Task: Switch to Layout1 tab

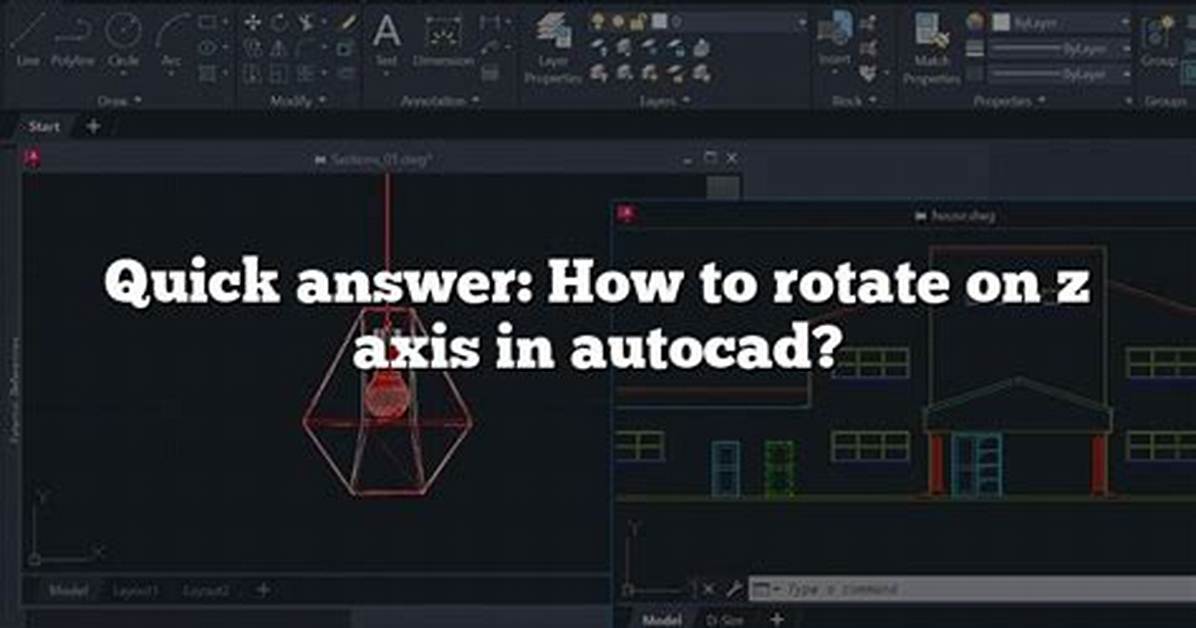Action: click(x=136, y=591)
